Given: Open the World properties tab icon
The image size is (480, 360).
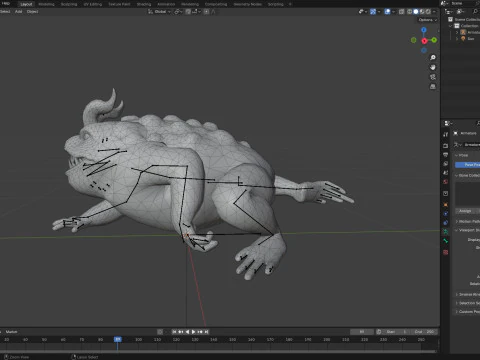Looking at the screenshot, I should coord(446,182).
